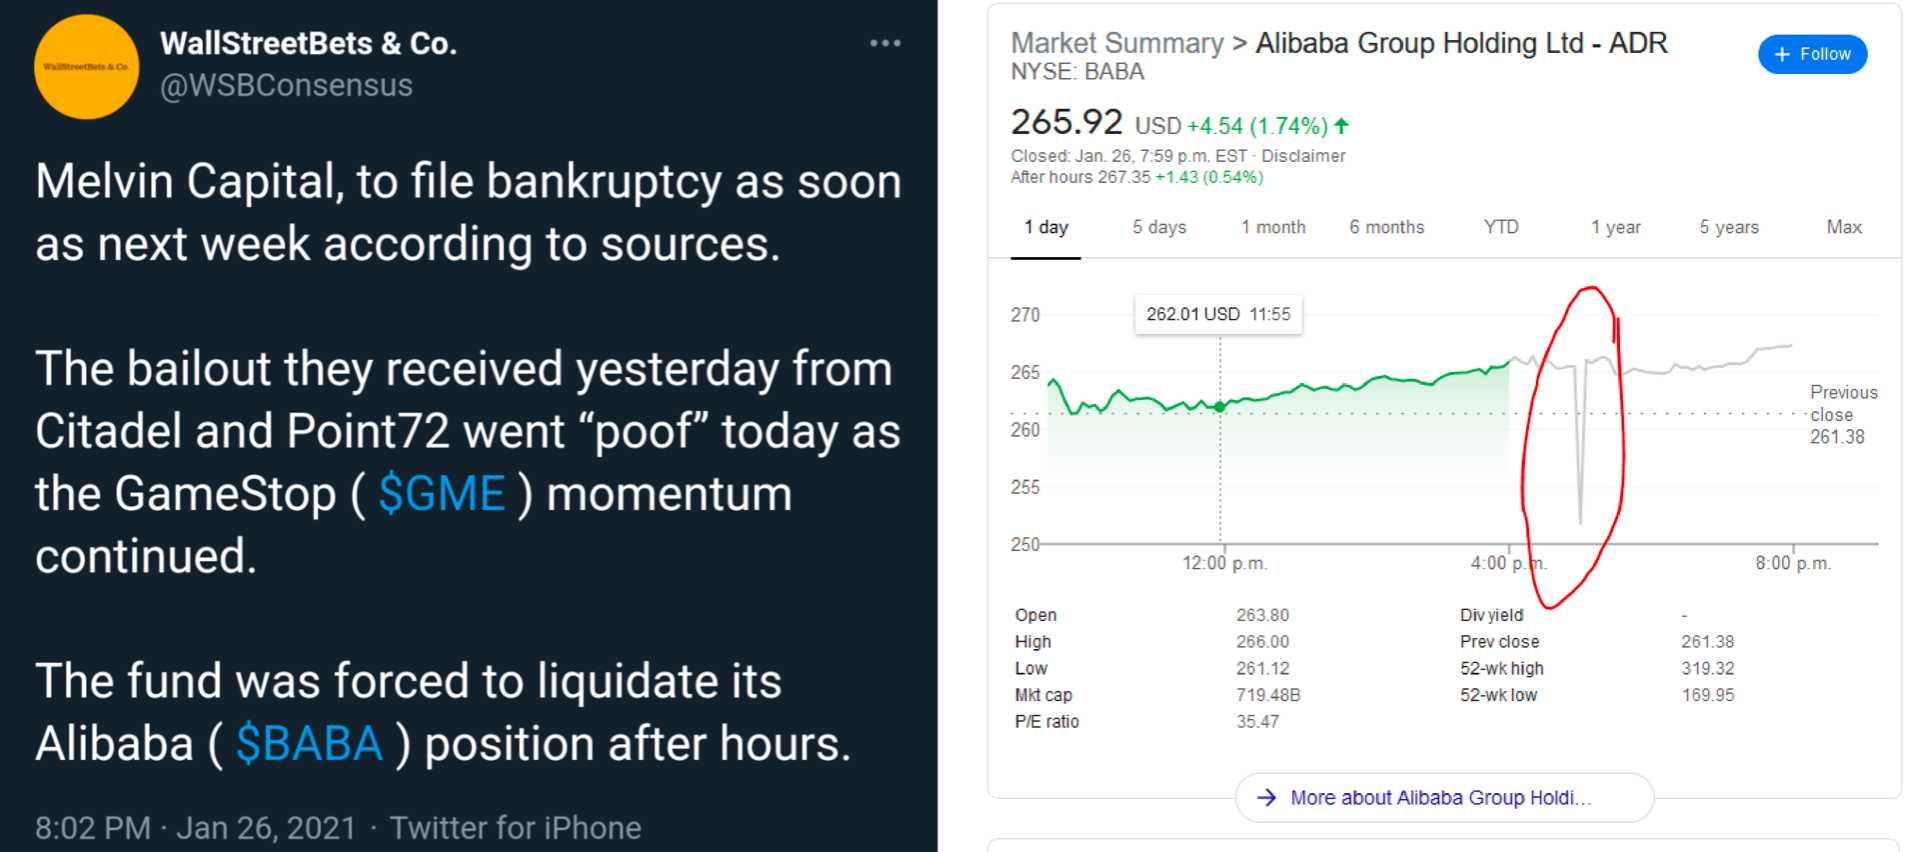Click the WallStreetBets & Co. profile avatar
1923x852 pixels.
pyautogui.click(x=87, y=67)
